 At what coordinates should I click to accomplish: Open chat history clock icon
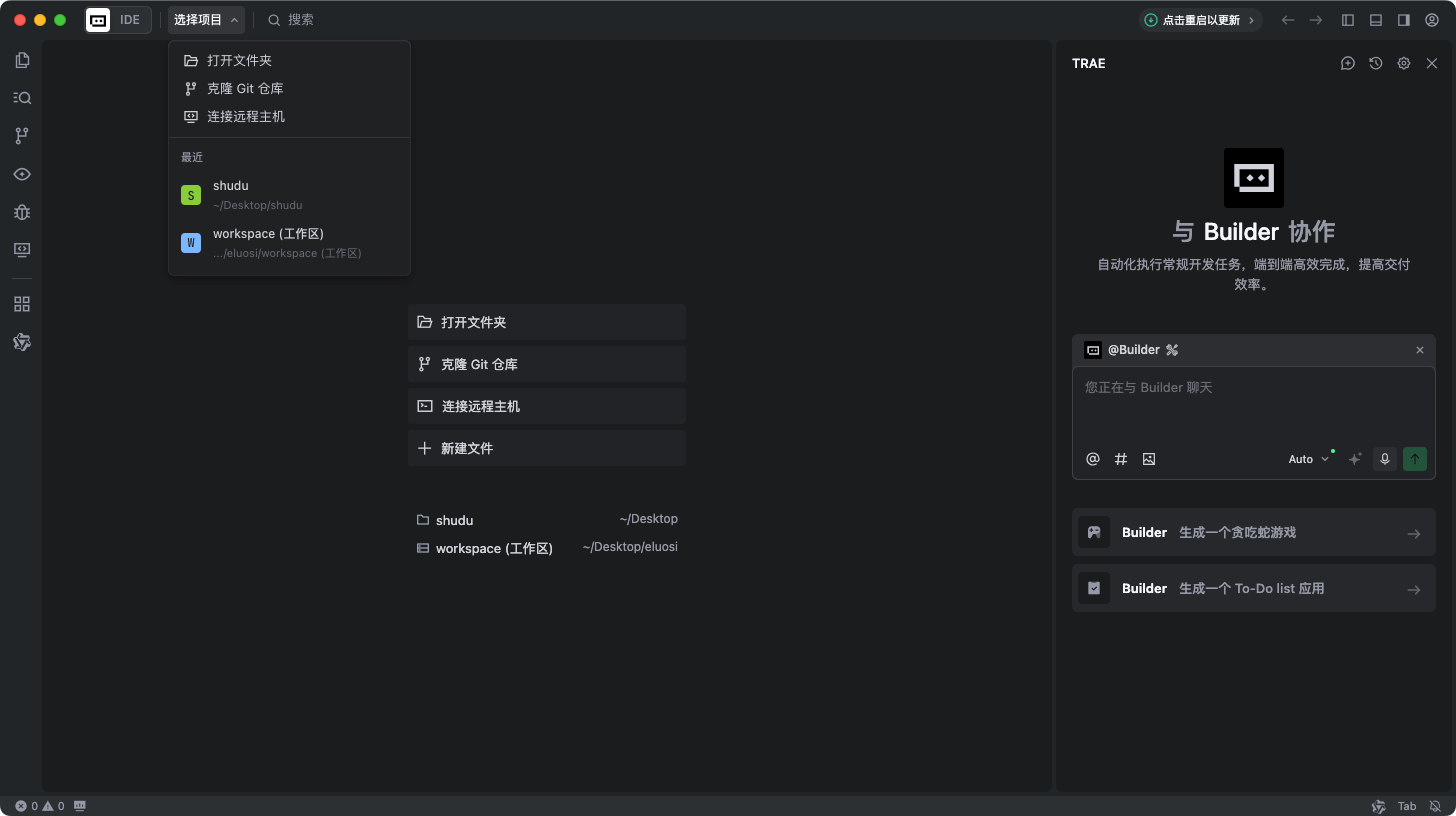click(1376, 63)
